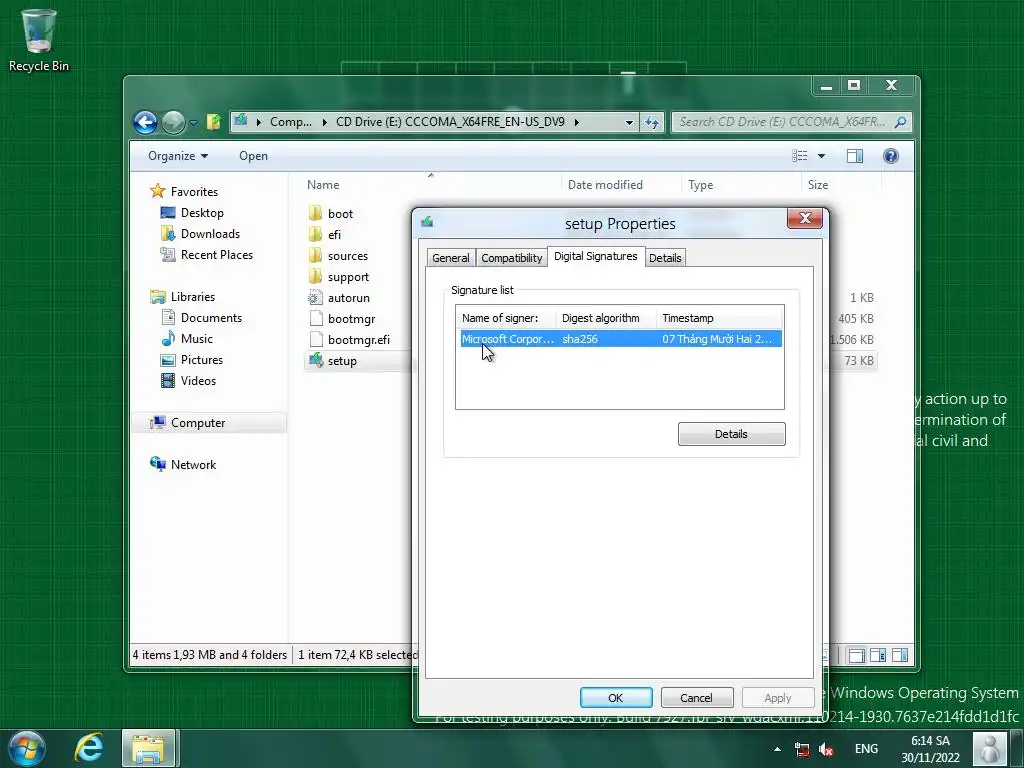Confirm the dialog with OK
Image resolution: width=1024 pixels, height=768 pixels.
(616, 697)
